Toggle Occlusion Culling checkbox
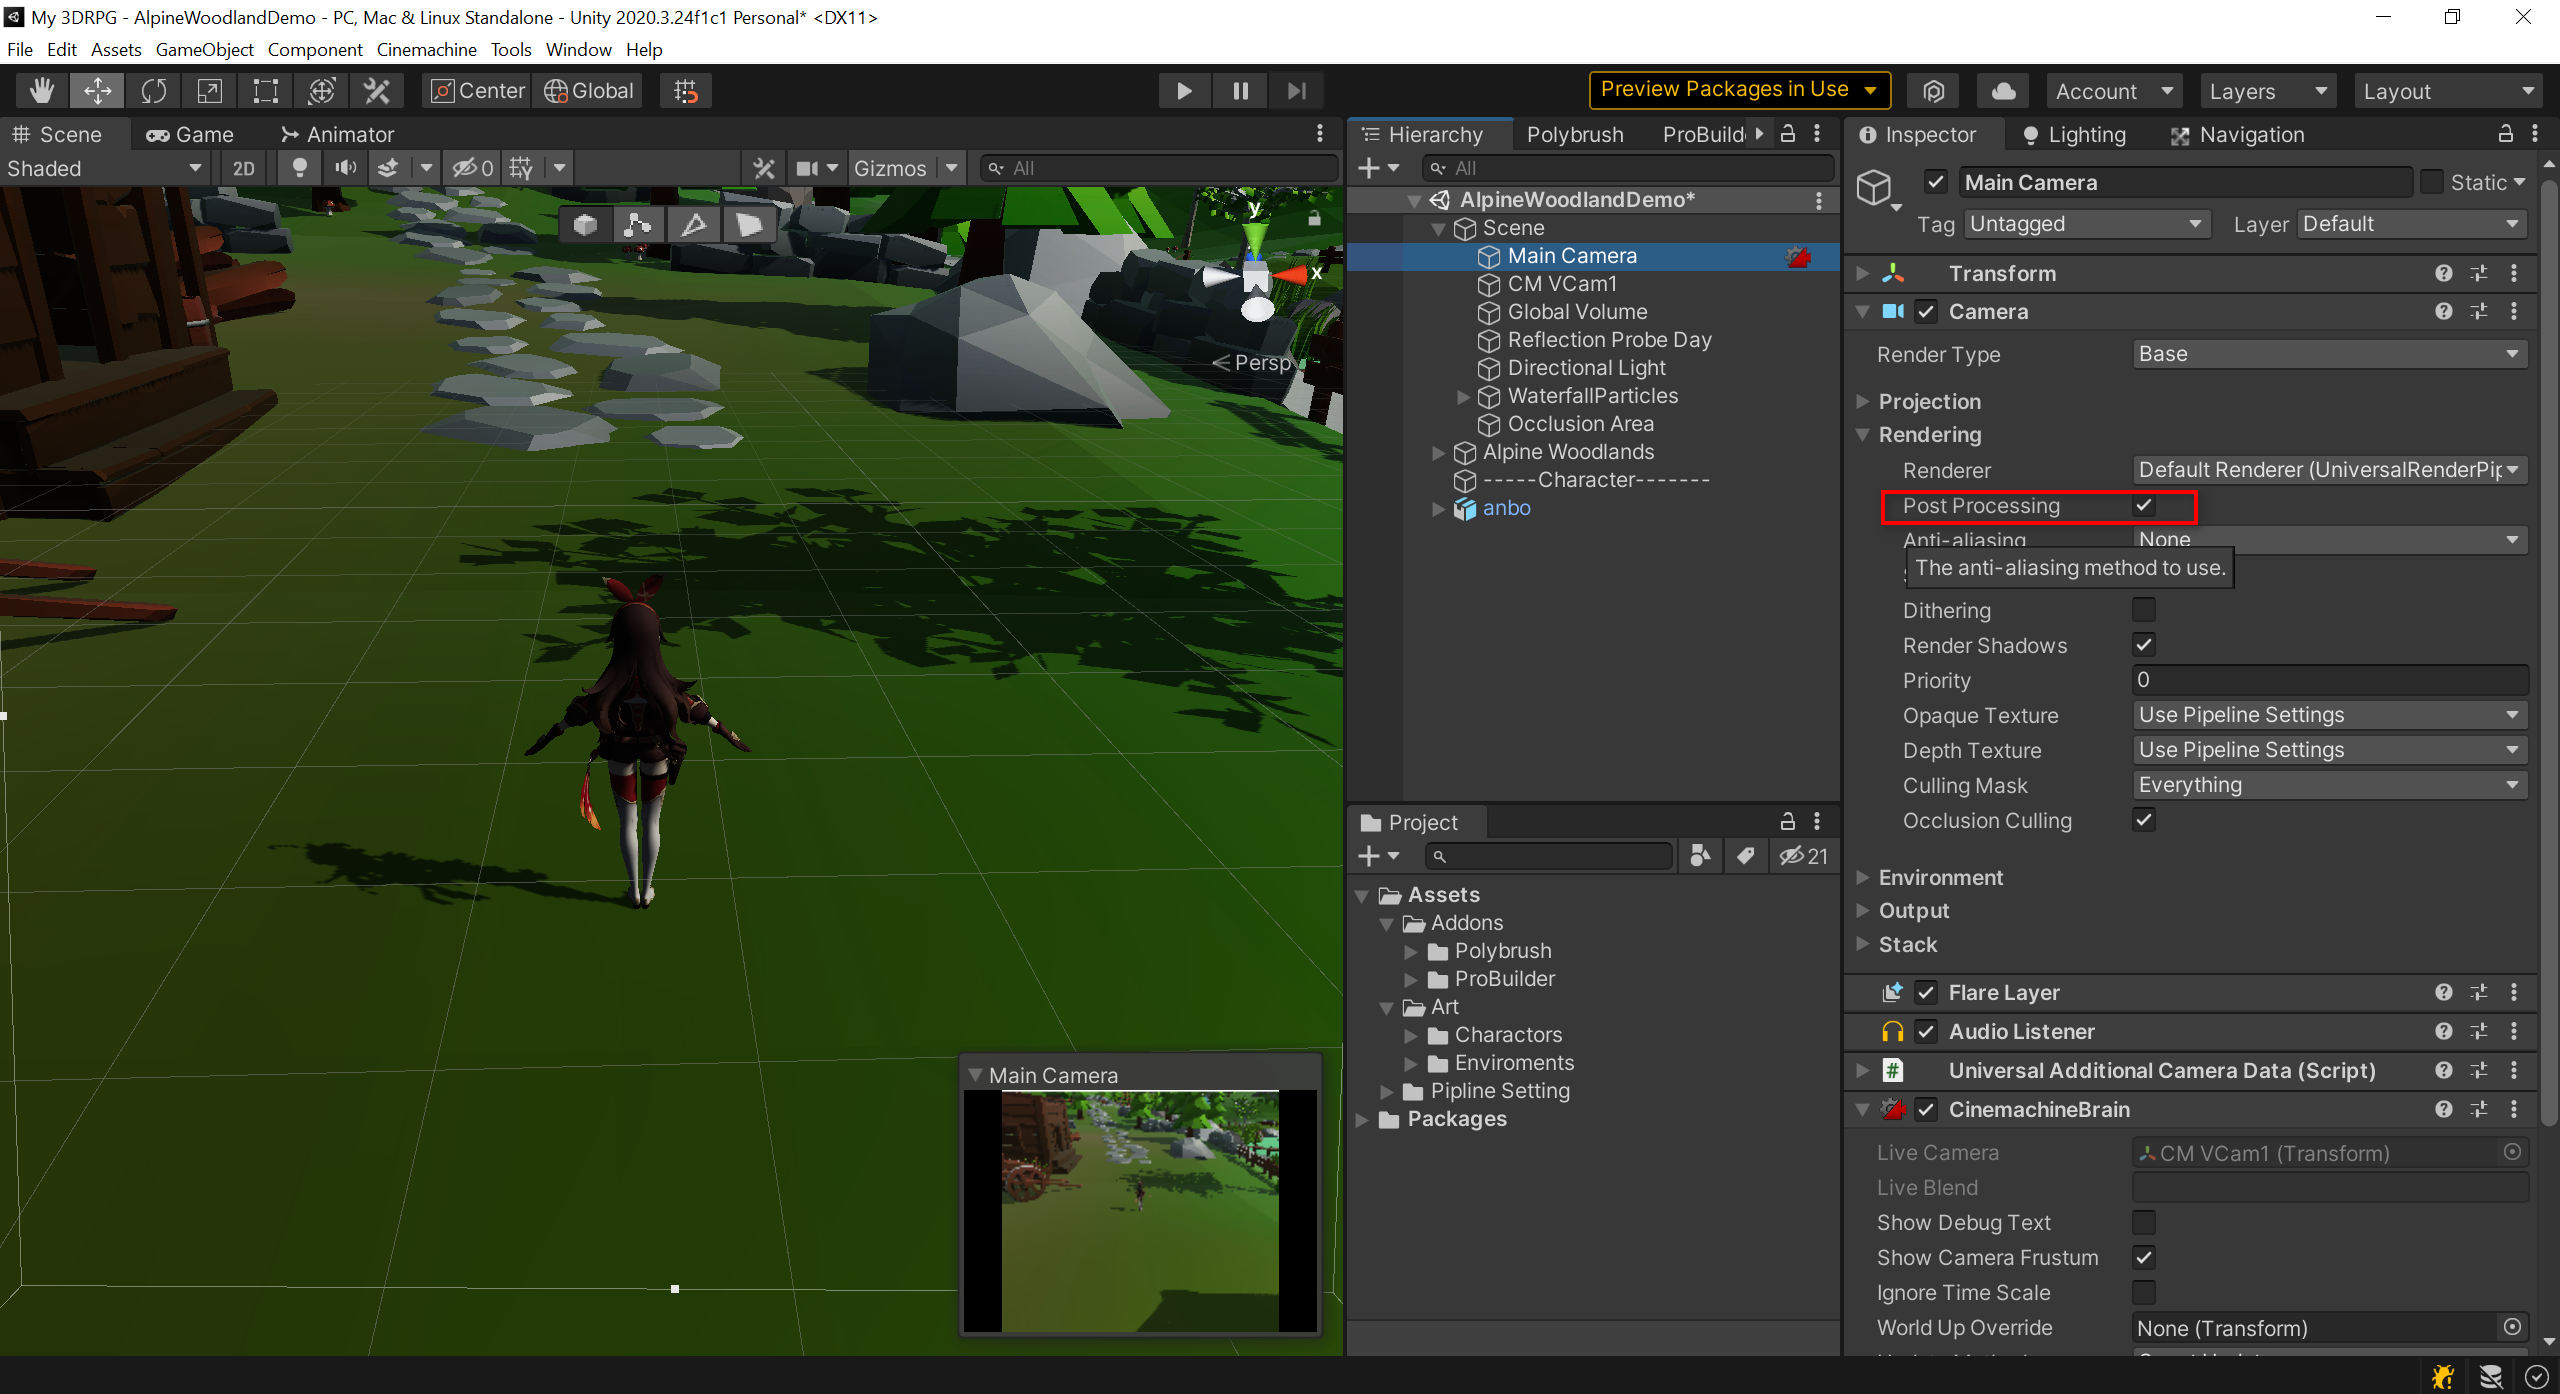Screen dimensions: 2560x1394 click(x=2144, y=820)
